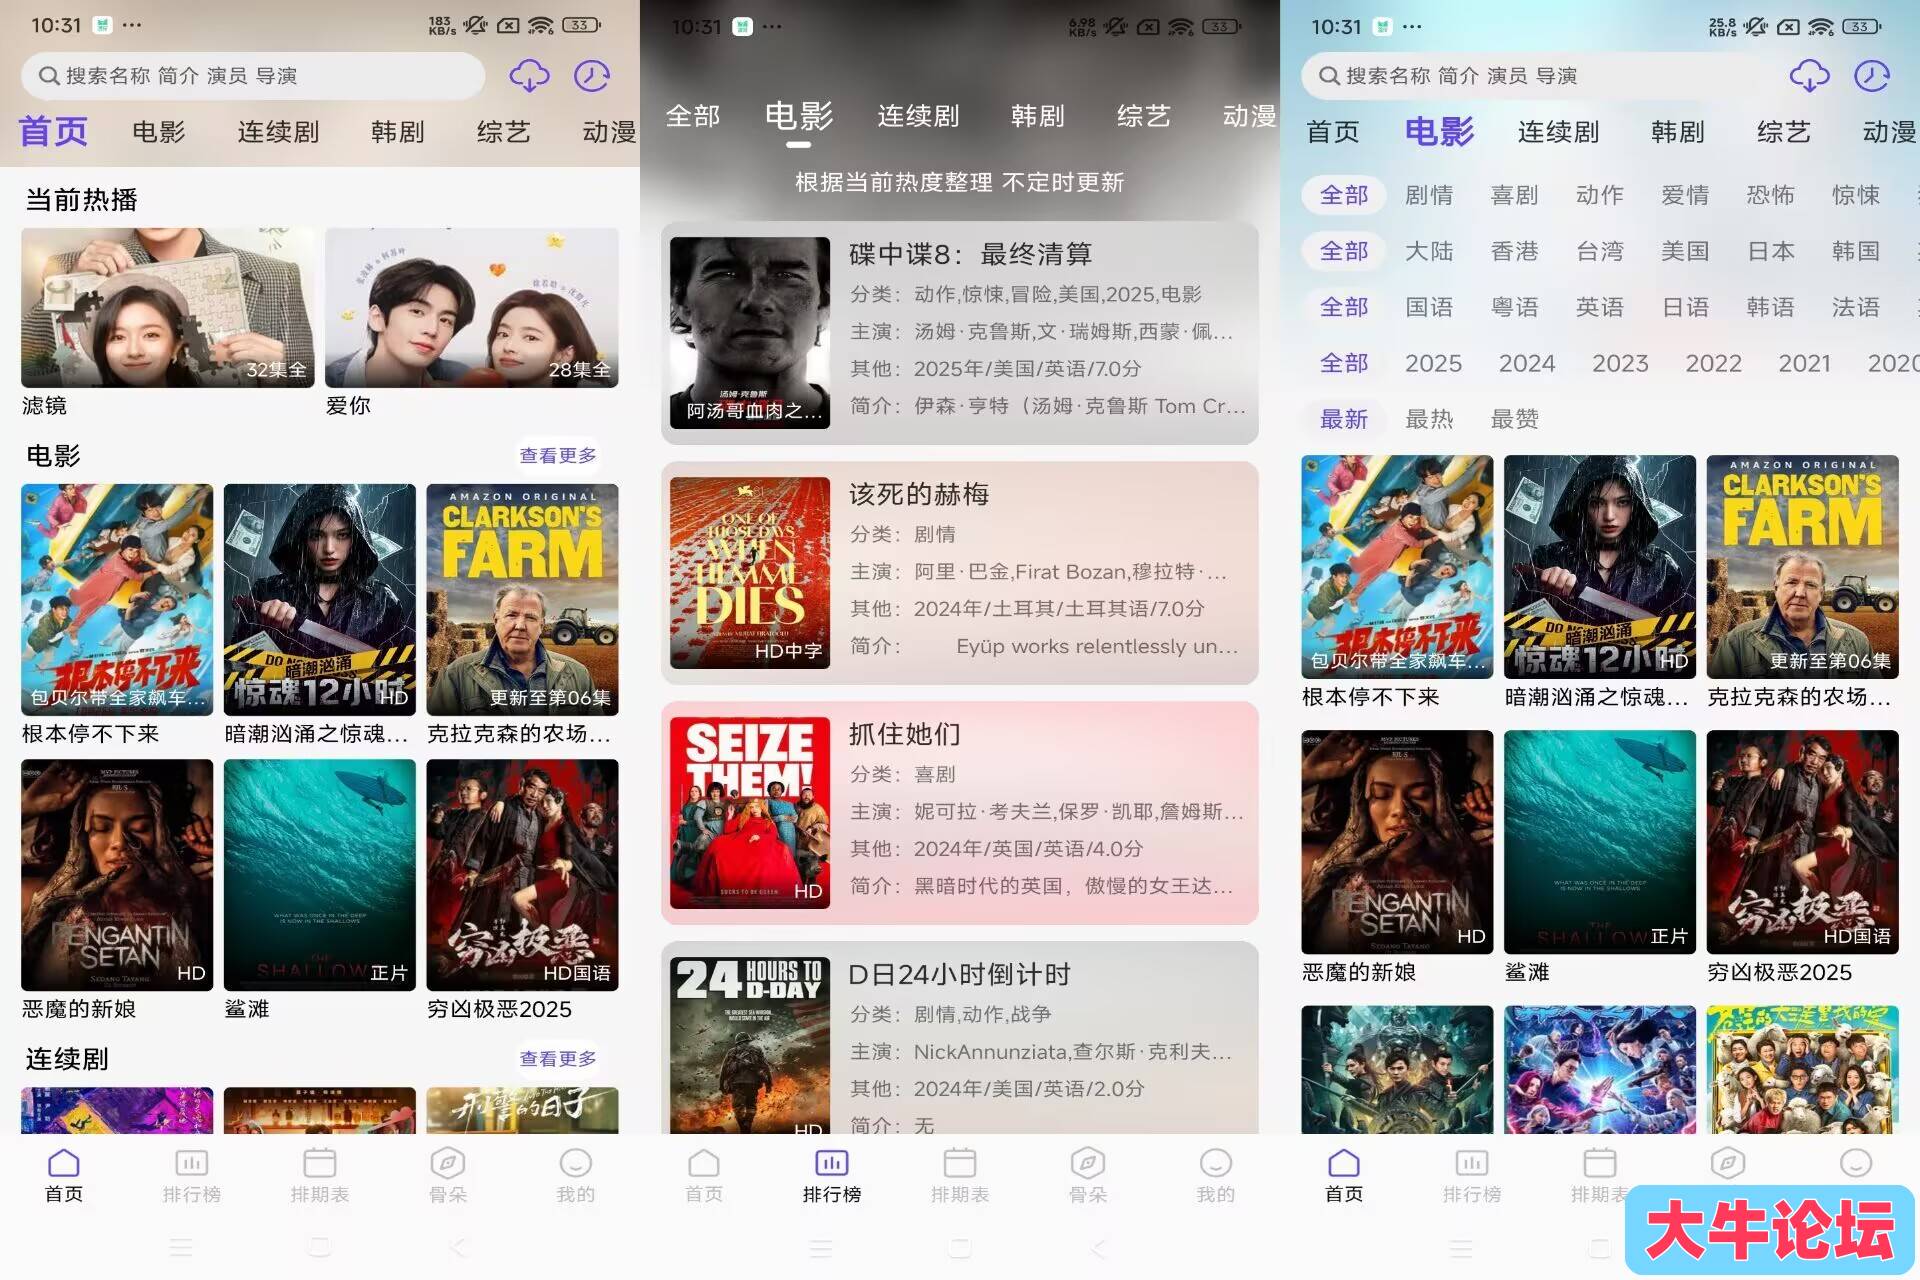Select 恐怖 genre filter on right screen
The width and height of the screenshot is (1920, 1280).
click(1770, 195)
